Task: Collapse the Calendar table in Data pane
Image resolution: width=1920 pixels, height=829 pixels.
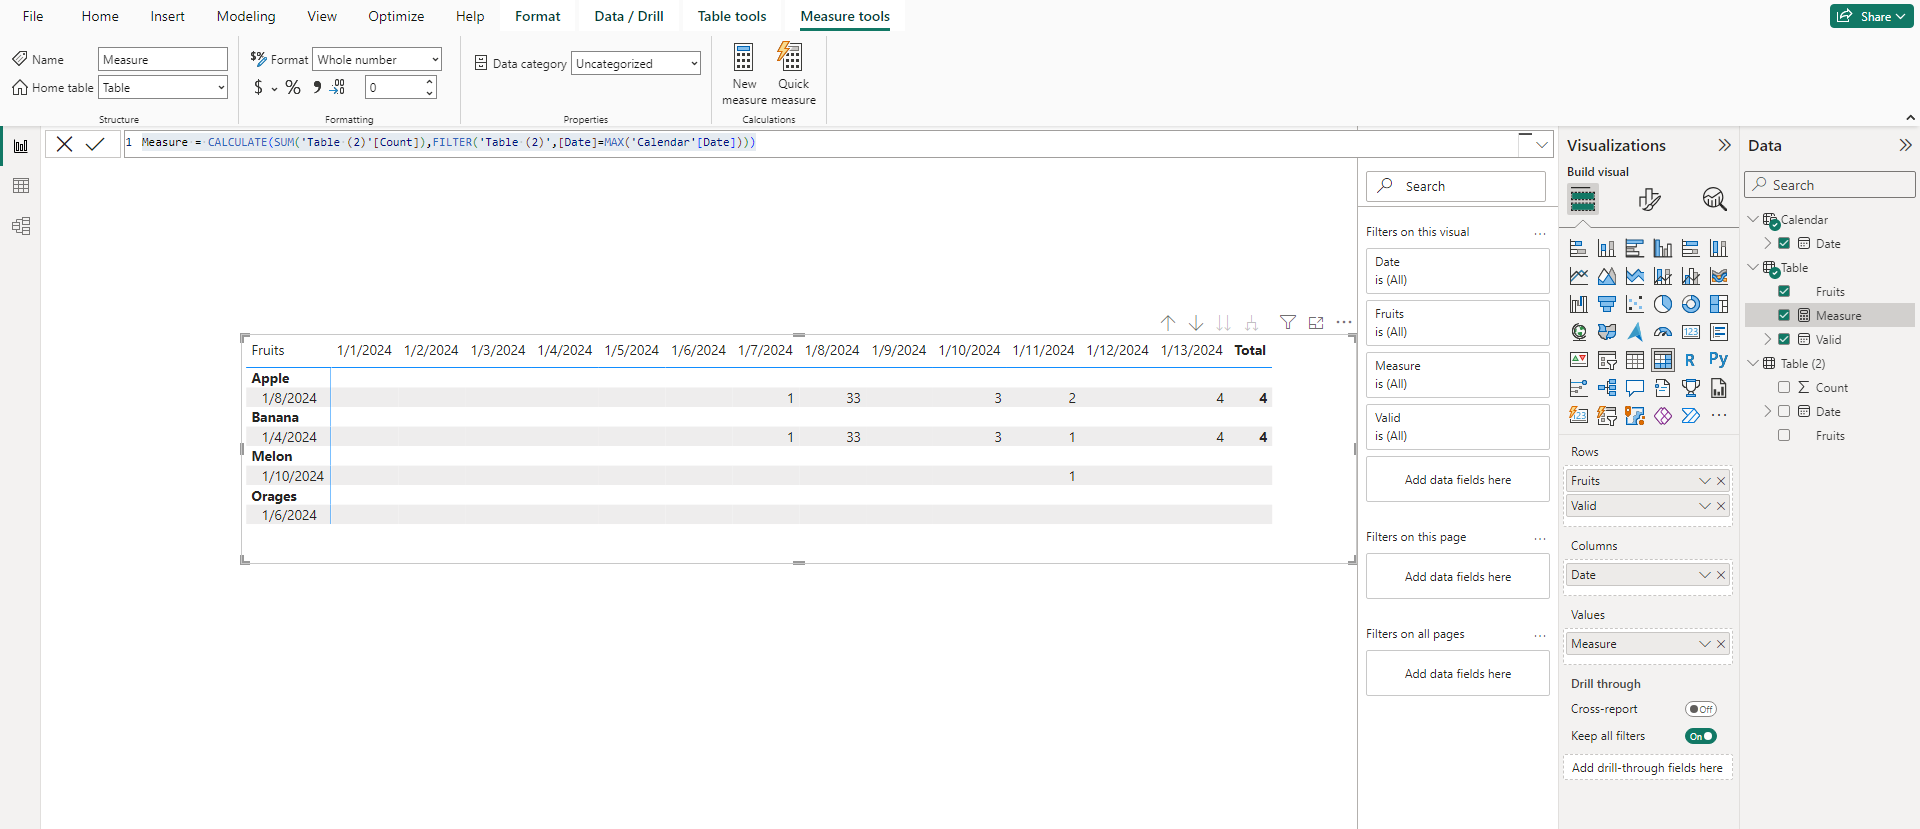Action: click(x=1753, y=219)
